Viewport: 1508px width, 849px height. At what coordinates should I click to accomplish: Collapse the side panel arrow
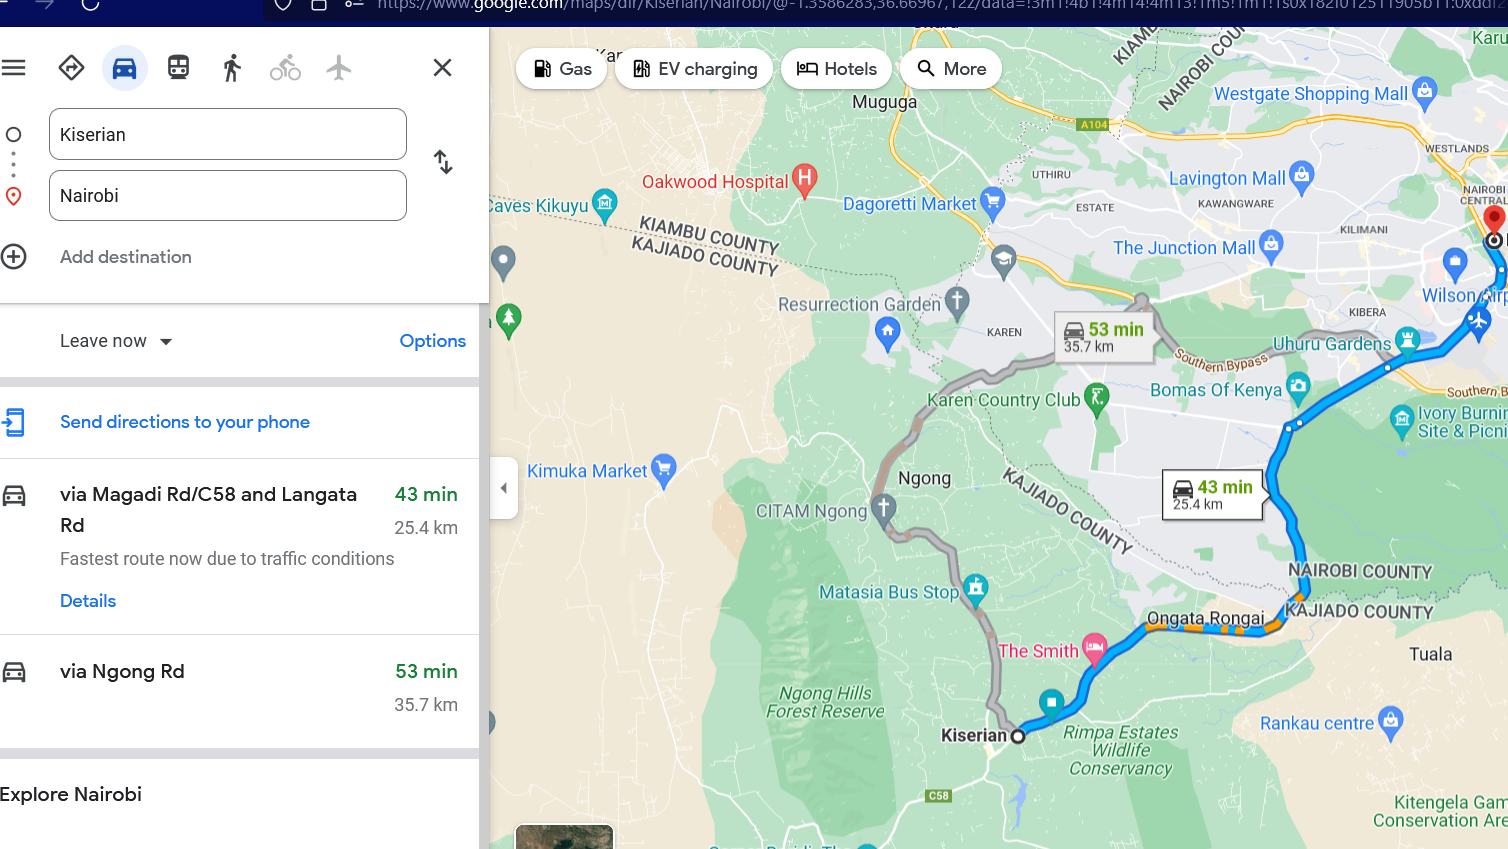(x=504, y=488)
